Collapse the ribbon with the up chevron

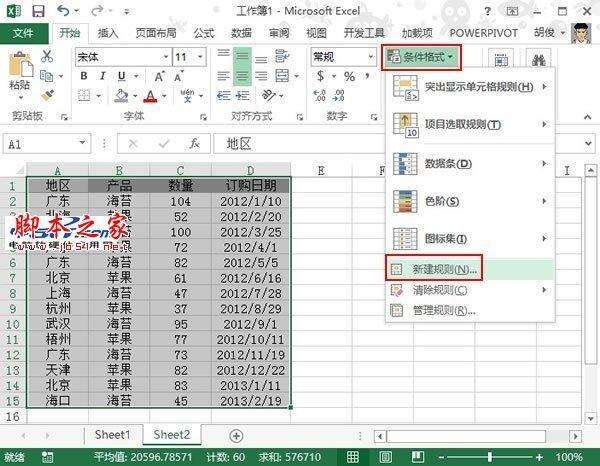click(x=587, y=117)
